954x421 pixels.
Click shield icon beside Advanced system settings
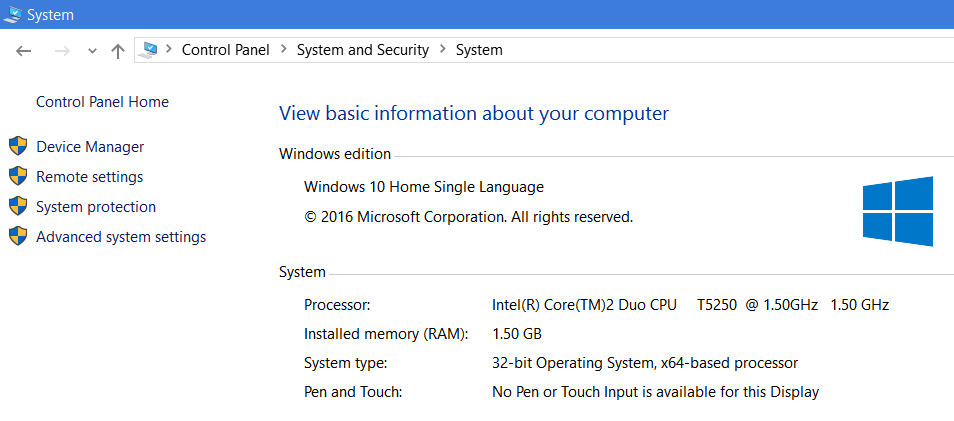pos(18,236)
